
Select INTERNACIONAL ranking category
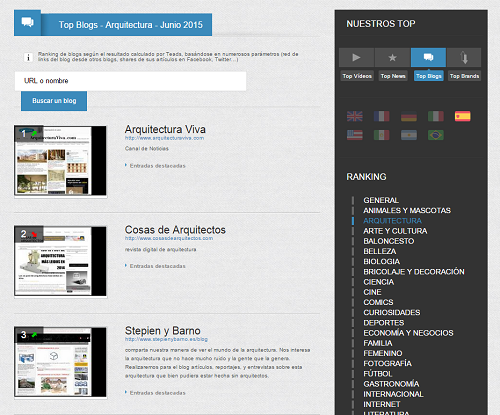[393, 394]
